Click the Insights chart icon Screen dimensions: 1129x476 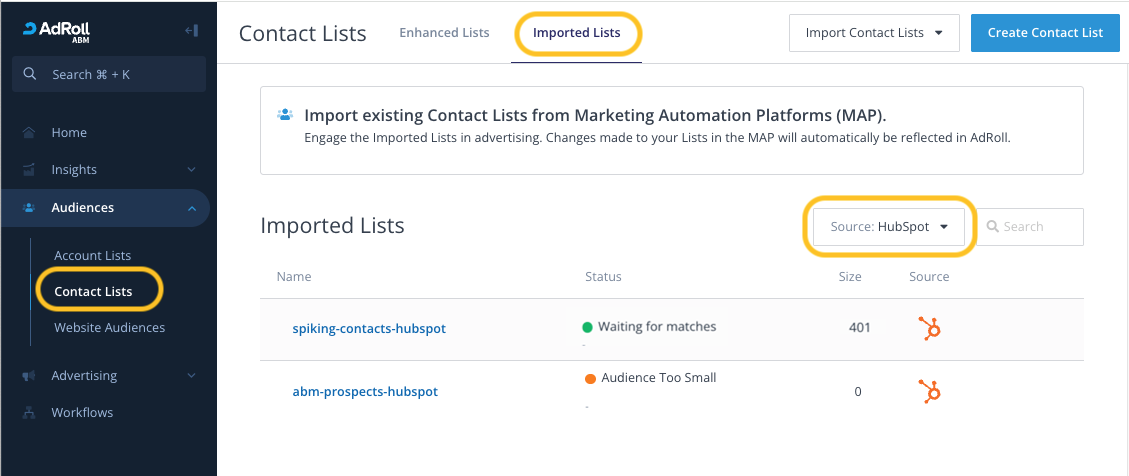click(29, 170)
